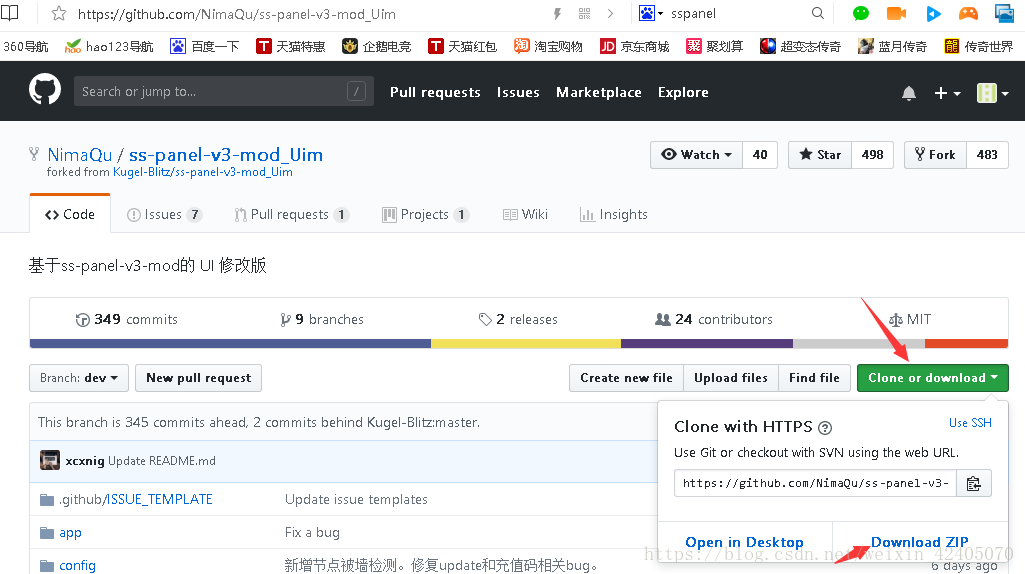Viewport: 1025px width, 574px height.
Task: Click New pull request button
Action: point(199,378)
